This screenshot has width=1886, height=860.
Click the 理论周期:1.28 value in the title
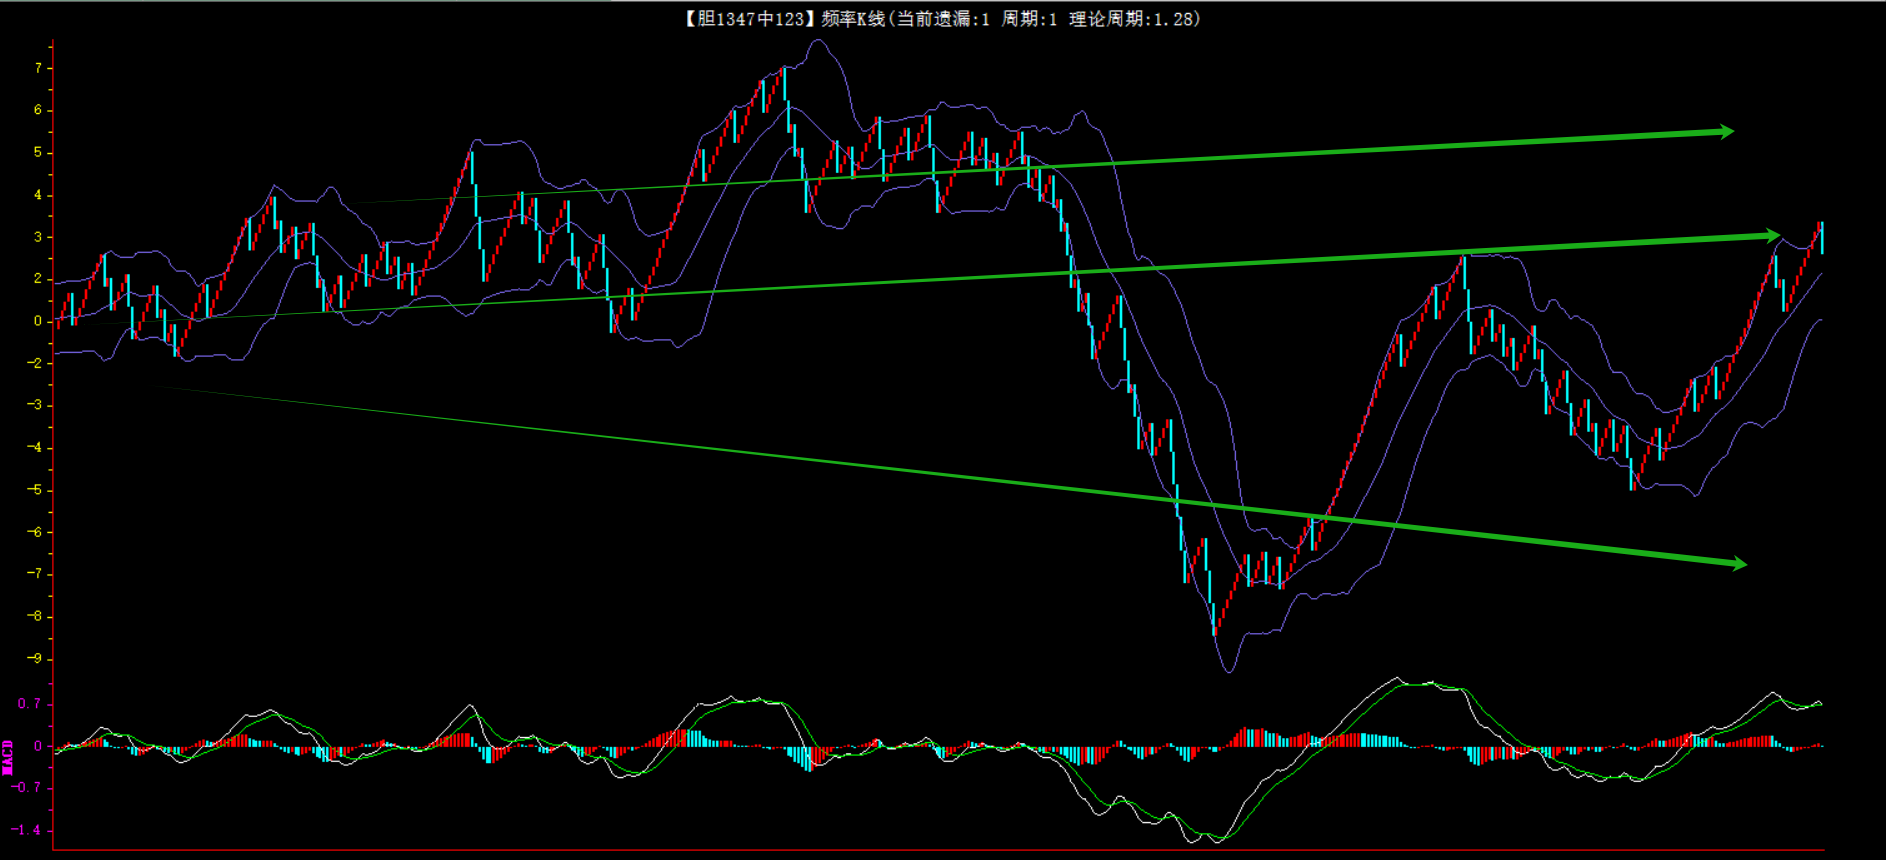click(x=1133, y=19)
